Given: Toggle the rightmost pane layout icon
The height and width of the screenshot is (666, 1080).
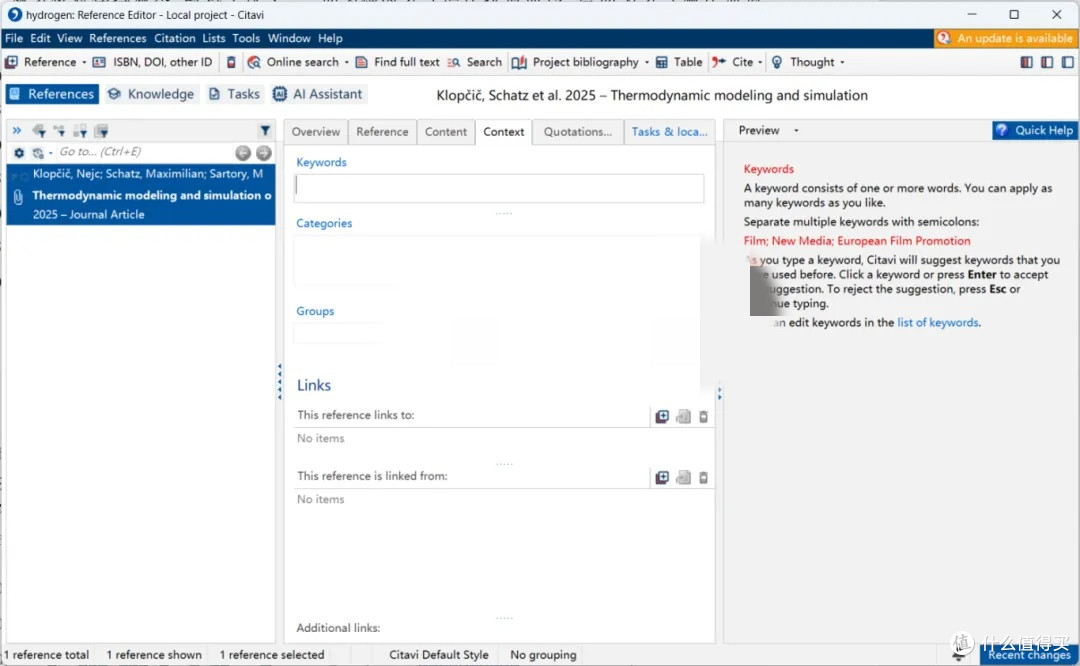Looking at the screenshot, I should (x=1067, y=62).
